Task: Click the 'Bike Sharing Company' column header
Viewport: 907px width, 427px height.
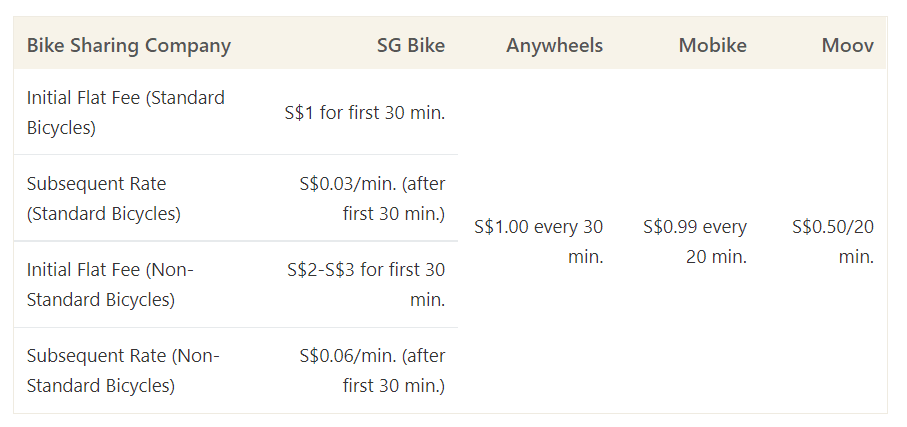Action: pyautogui.click(x=128, y=45)
